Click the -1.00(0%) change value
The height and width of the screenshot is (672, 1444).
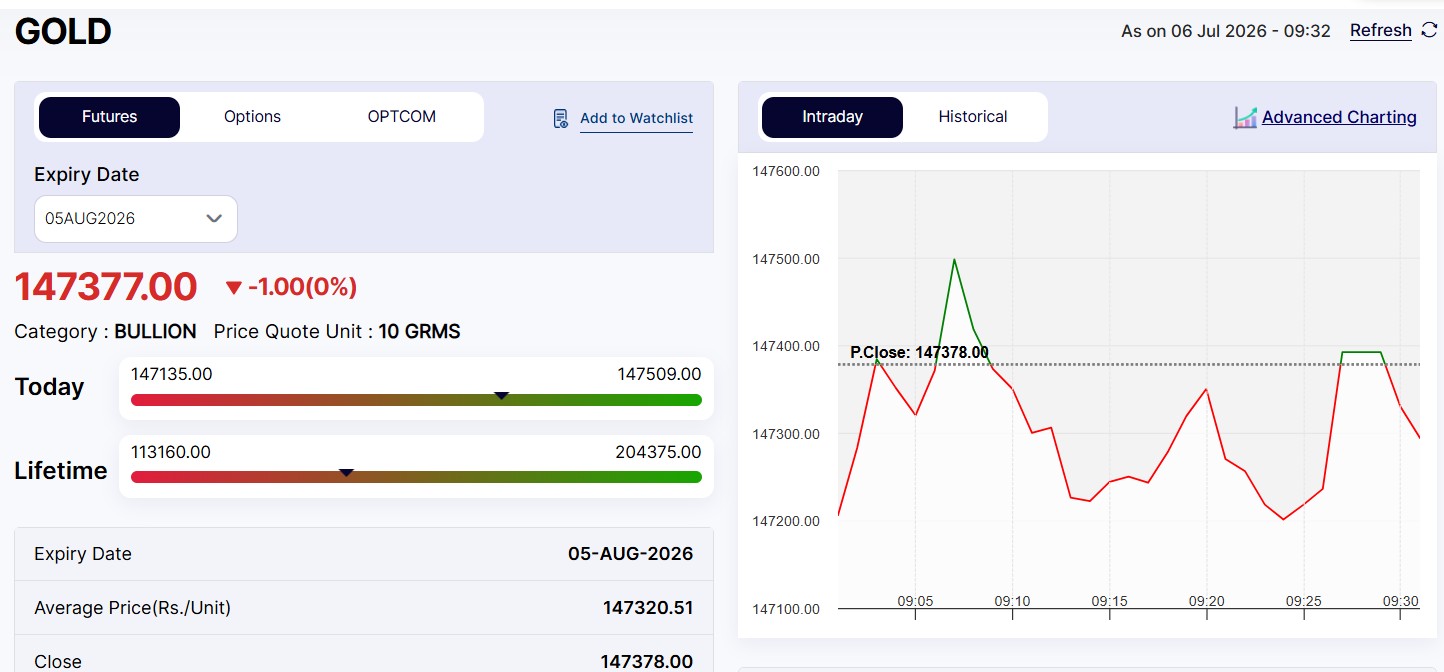coord(302,288)
